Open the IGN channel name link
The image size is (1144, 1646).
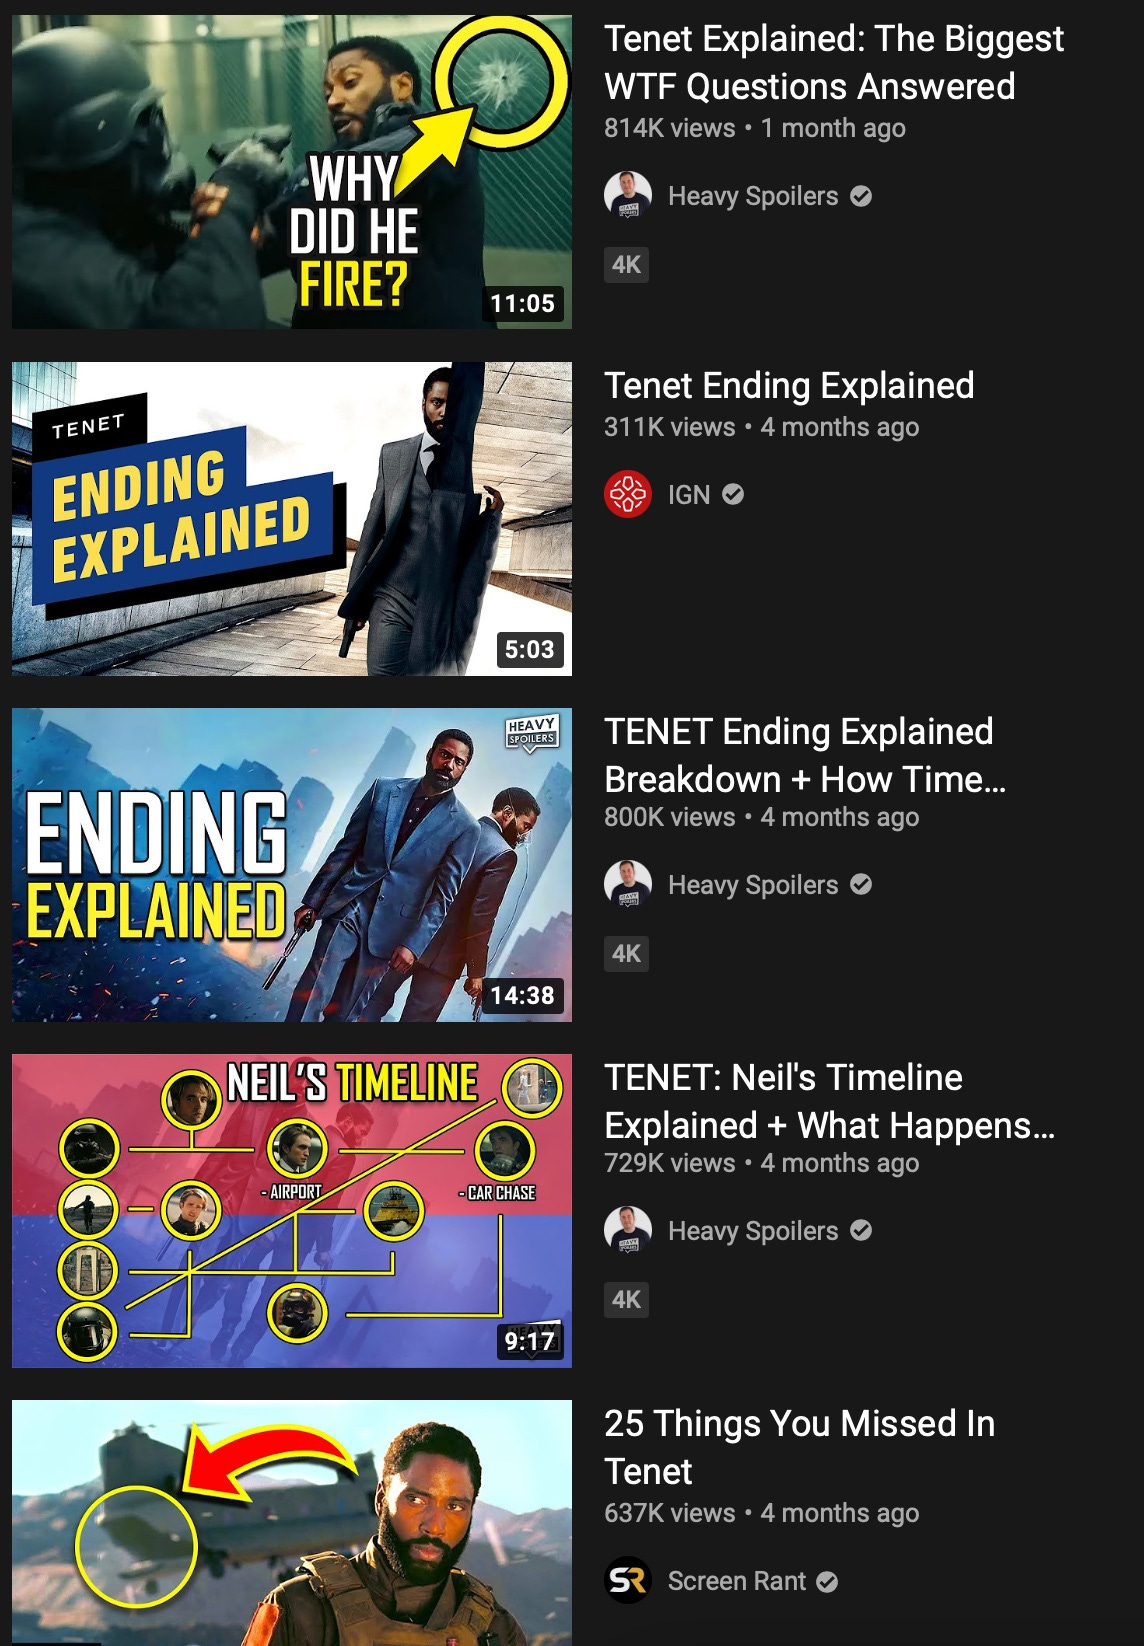(x=689, y=494)
